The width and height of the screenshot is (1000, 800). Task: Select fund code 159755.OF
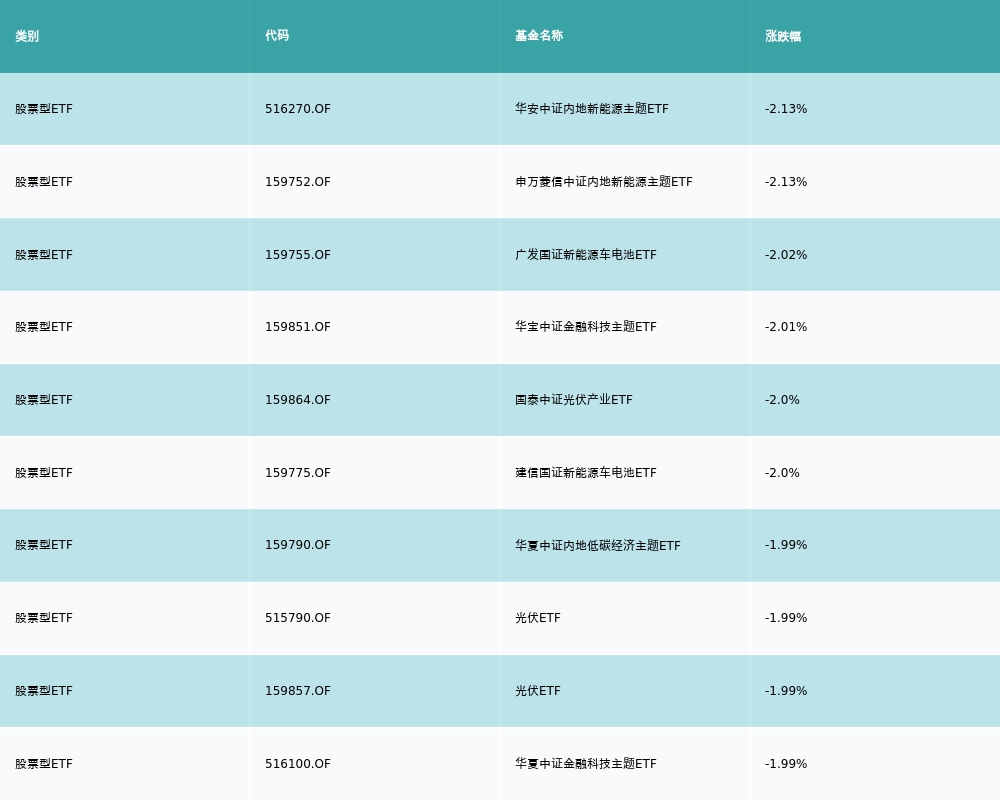(x=298, y=255)
